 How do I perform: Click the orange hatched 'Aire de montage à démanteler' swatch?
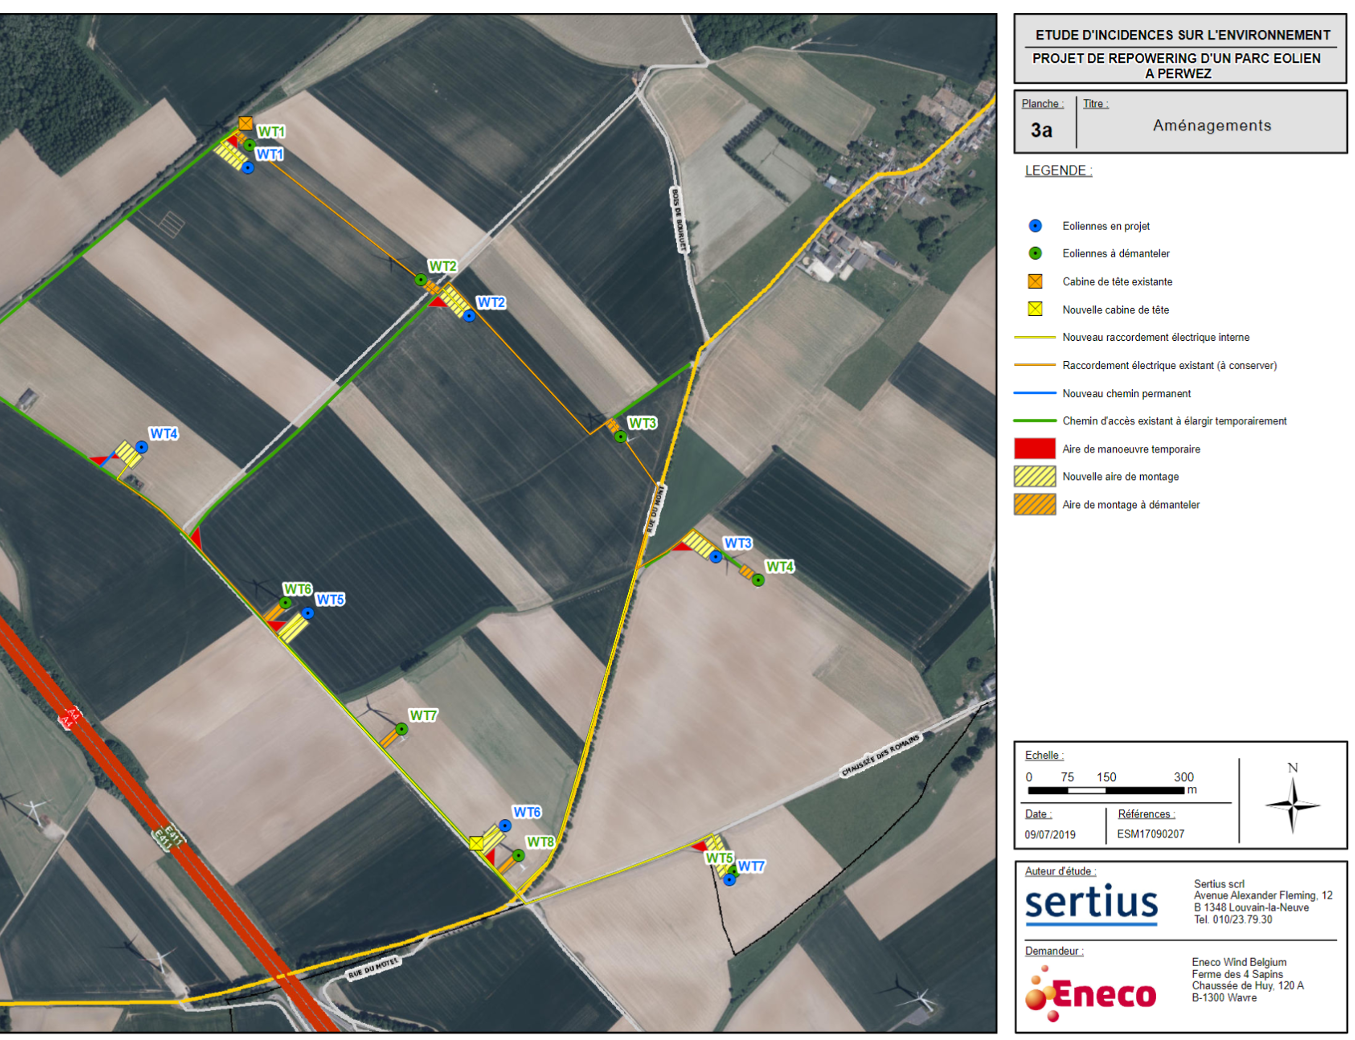click(x=1035, y=505)
